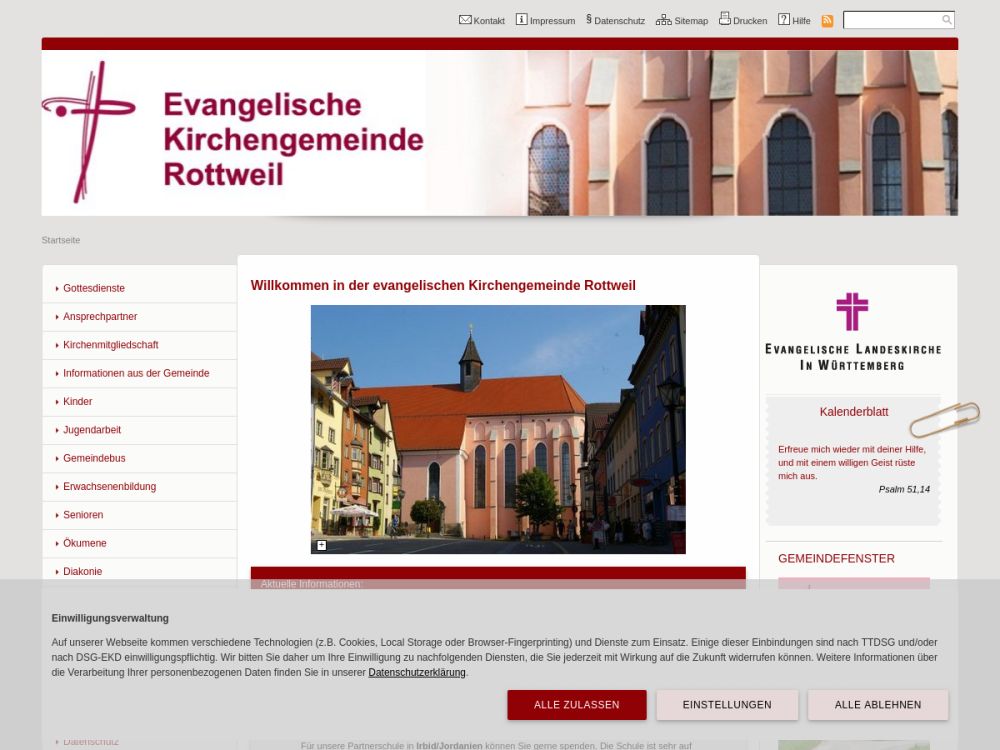Image resolution: width=1000 pixels, height=750 pixels.
Task: Click the Evangelische Landeskirche Württemberg logo
Action: pyautogui.click(x=852, y=331)
